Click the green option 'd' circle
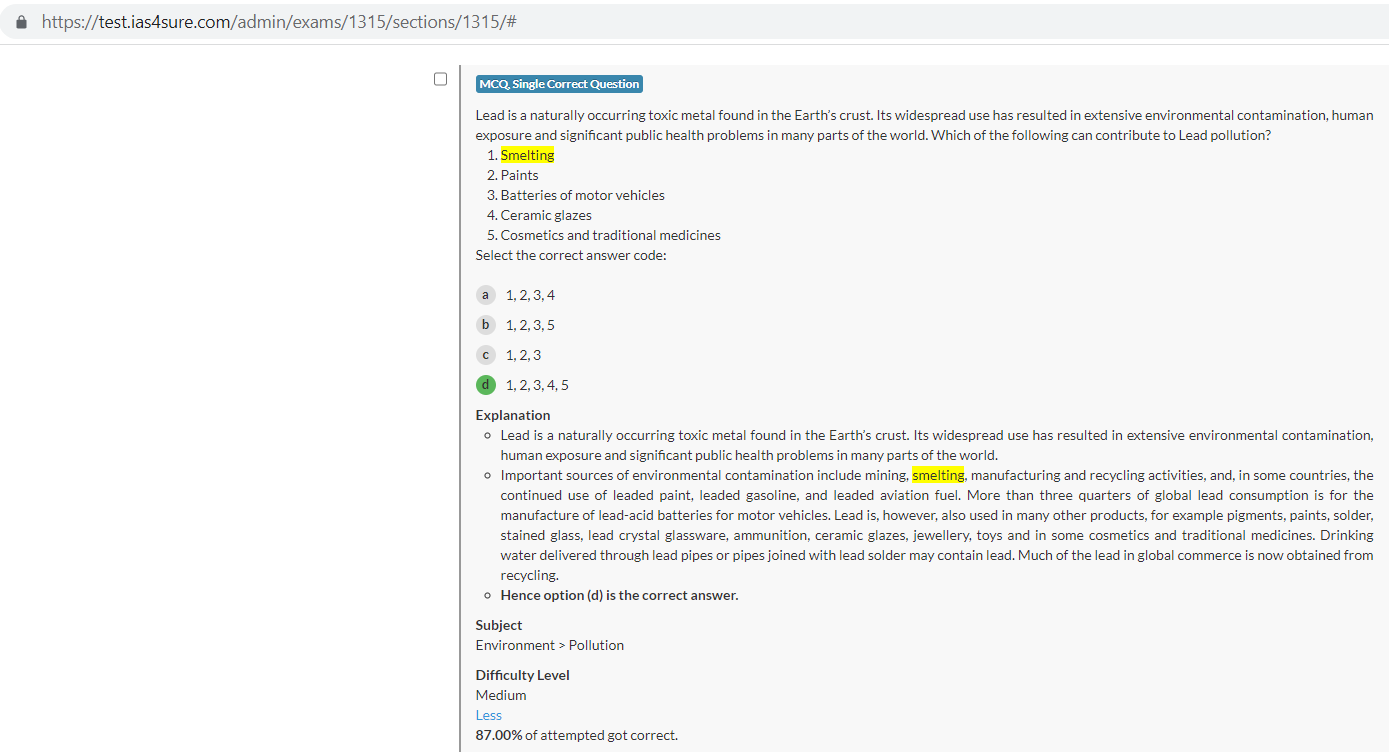This screenshot has height=752, width=1389. [x=485, y=385]
